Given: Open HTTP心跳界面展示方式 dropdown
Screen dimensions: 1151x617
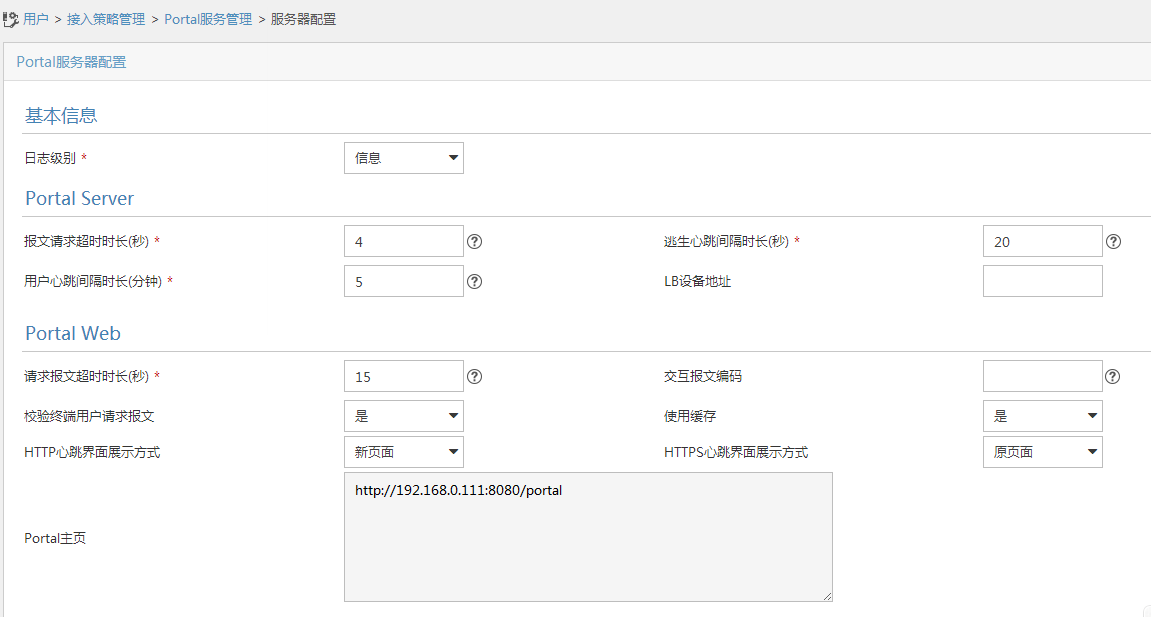Looking at the screenshot, I should [x=403, y=452].
